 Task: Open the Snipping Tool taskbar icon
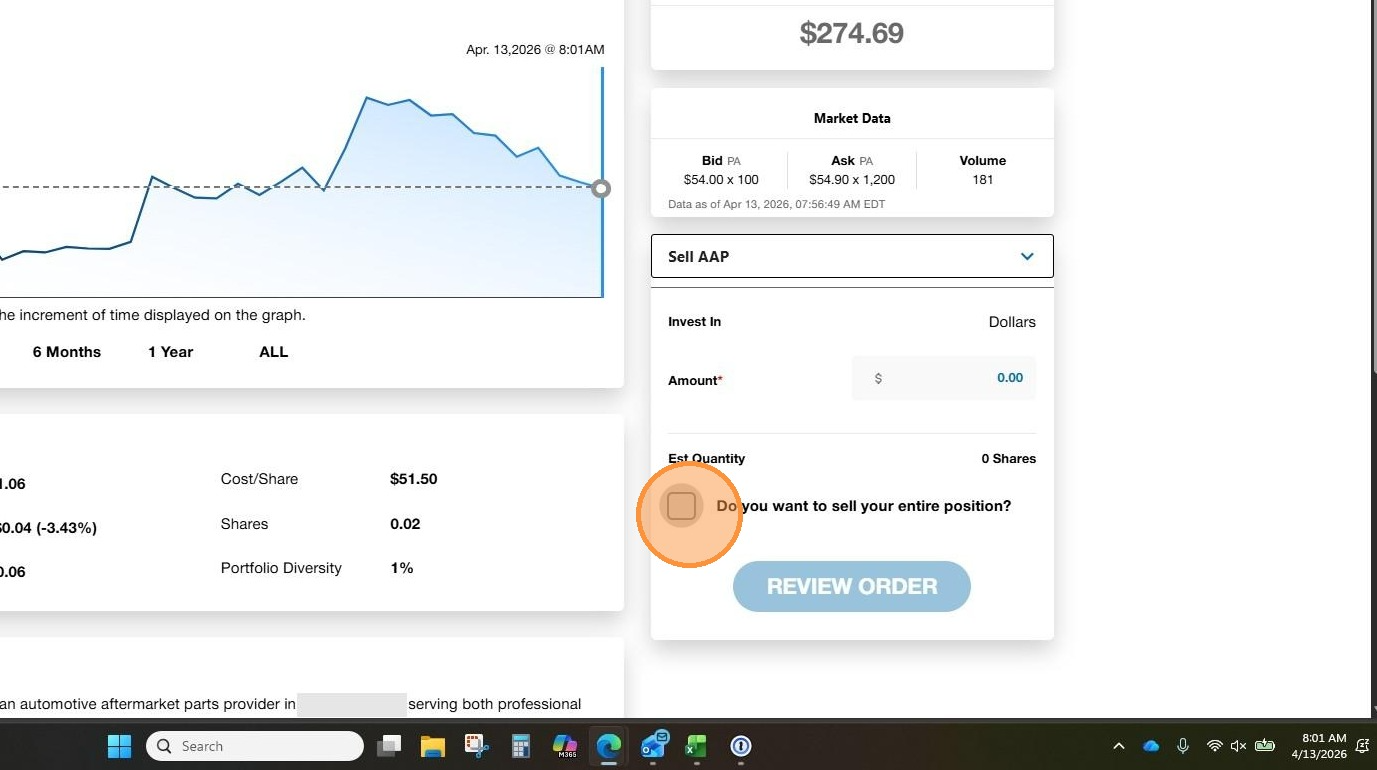point(477,746)
